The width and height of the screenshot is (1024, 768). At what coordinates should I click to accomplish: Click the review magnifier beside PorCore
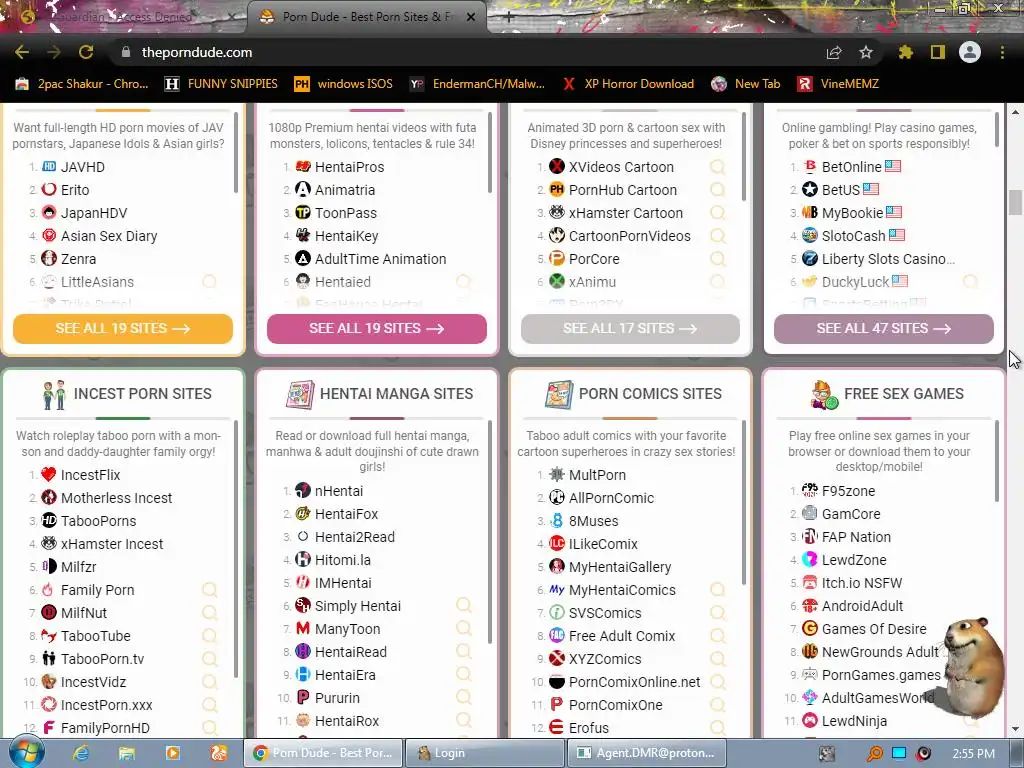pos(717,259)
